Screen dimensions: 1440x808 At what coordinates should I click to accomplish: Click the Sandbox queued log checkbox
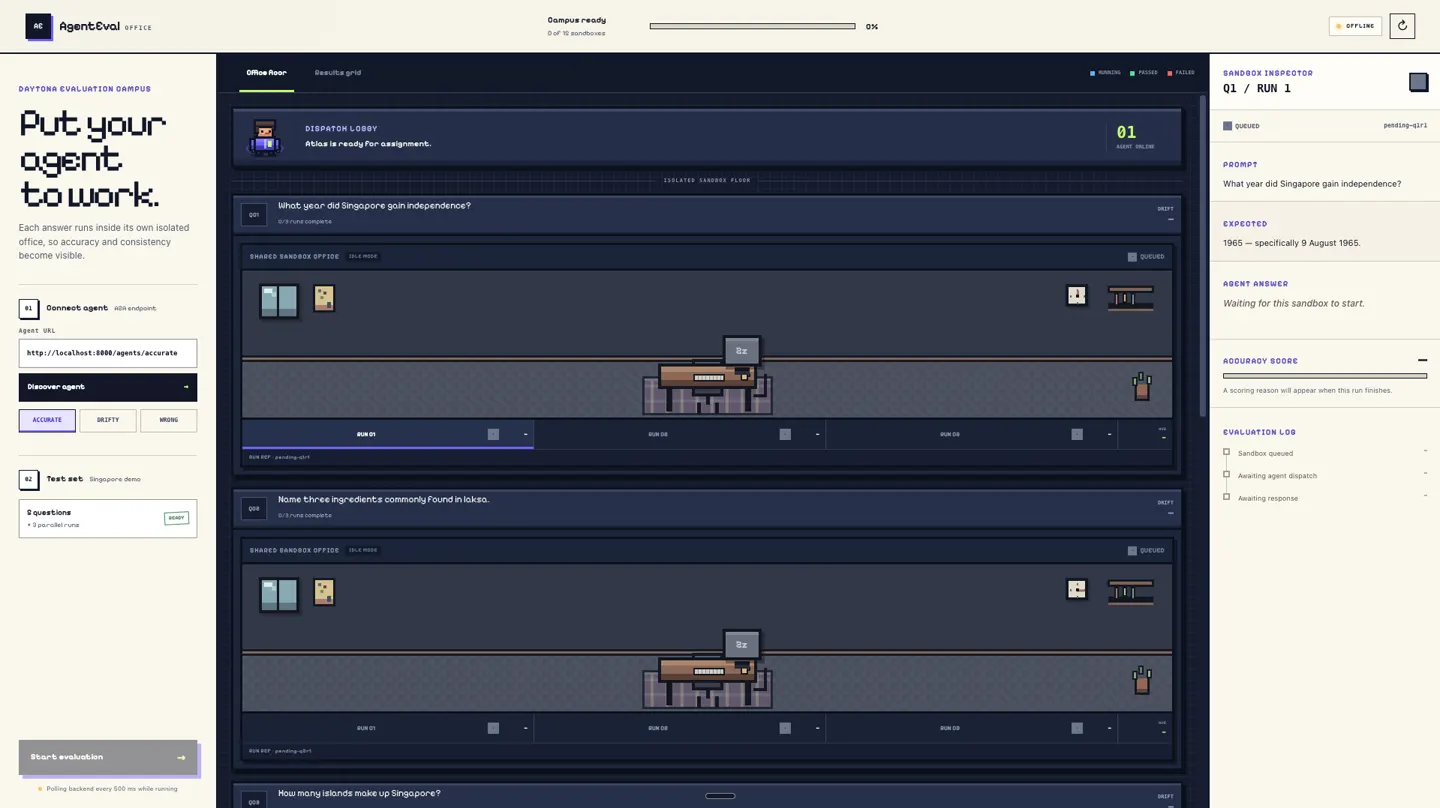(x=1227, y=452)
